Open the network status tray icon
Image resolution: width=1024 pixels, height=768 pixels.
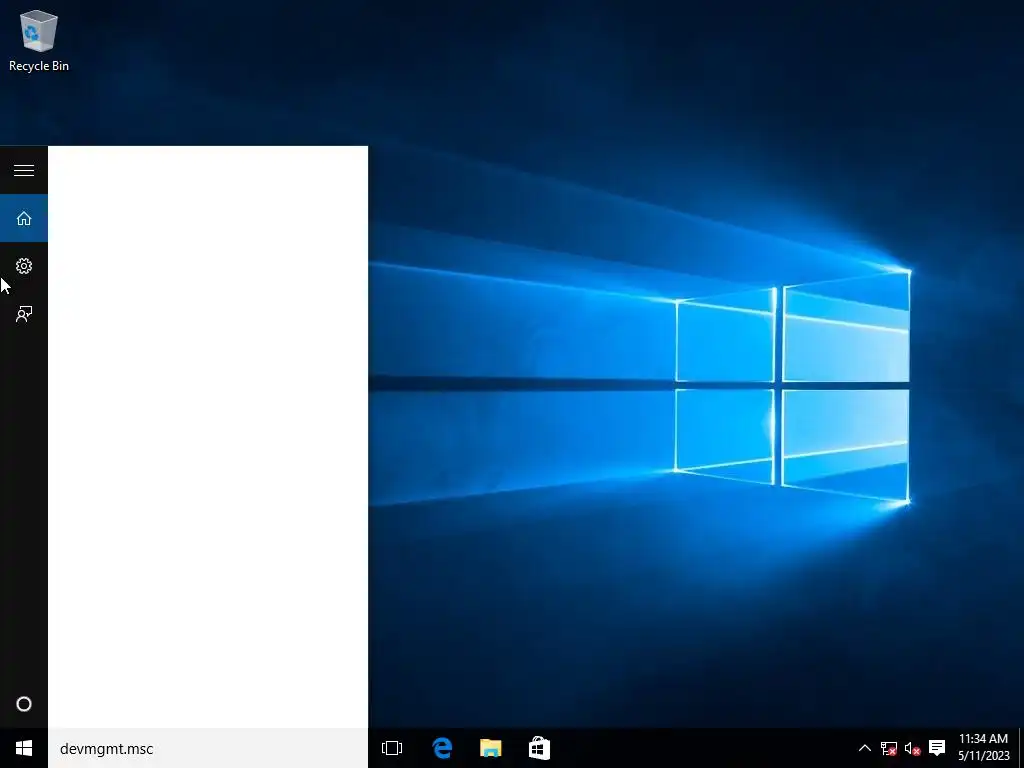[x=889, y=748]
